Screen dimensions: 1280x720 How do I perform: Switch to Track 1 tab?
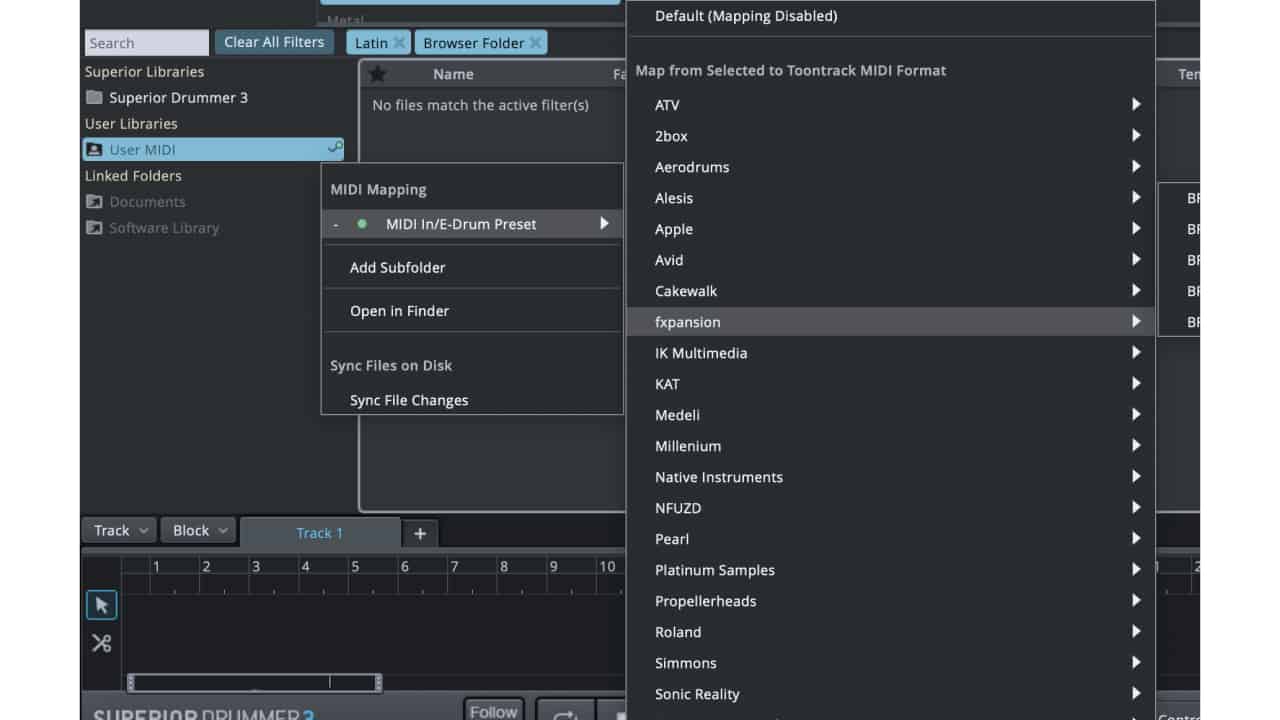point(320,533)
